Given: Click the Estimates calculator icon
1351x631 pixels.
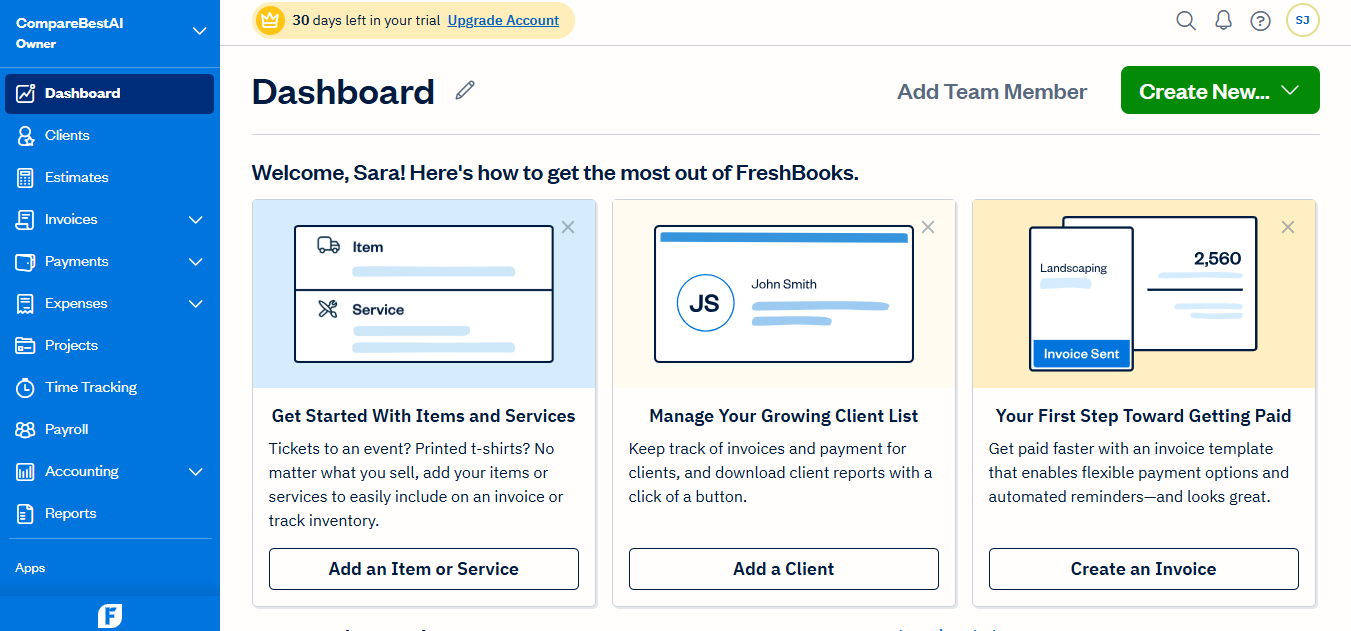Looking at the screenshot, I should pos(26,178).
